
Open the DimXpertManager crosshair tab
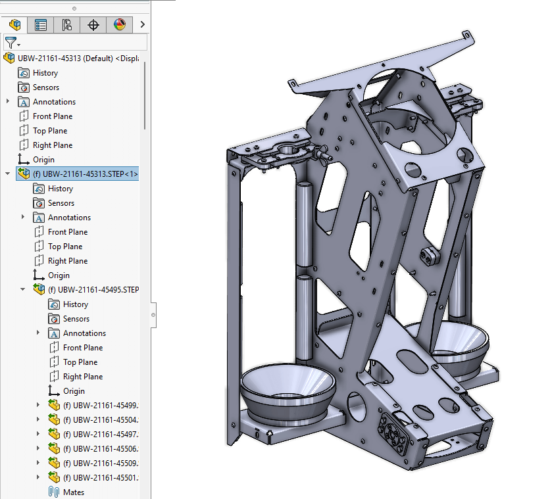[93, 25]
